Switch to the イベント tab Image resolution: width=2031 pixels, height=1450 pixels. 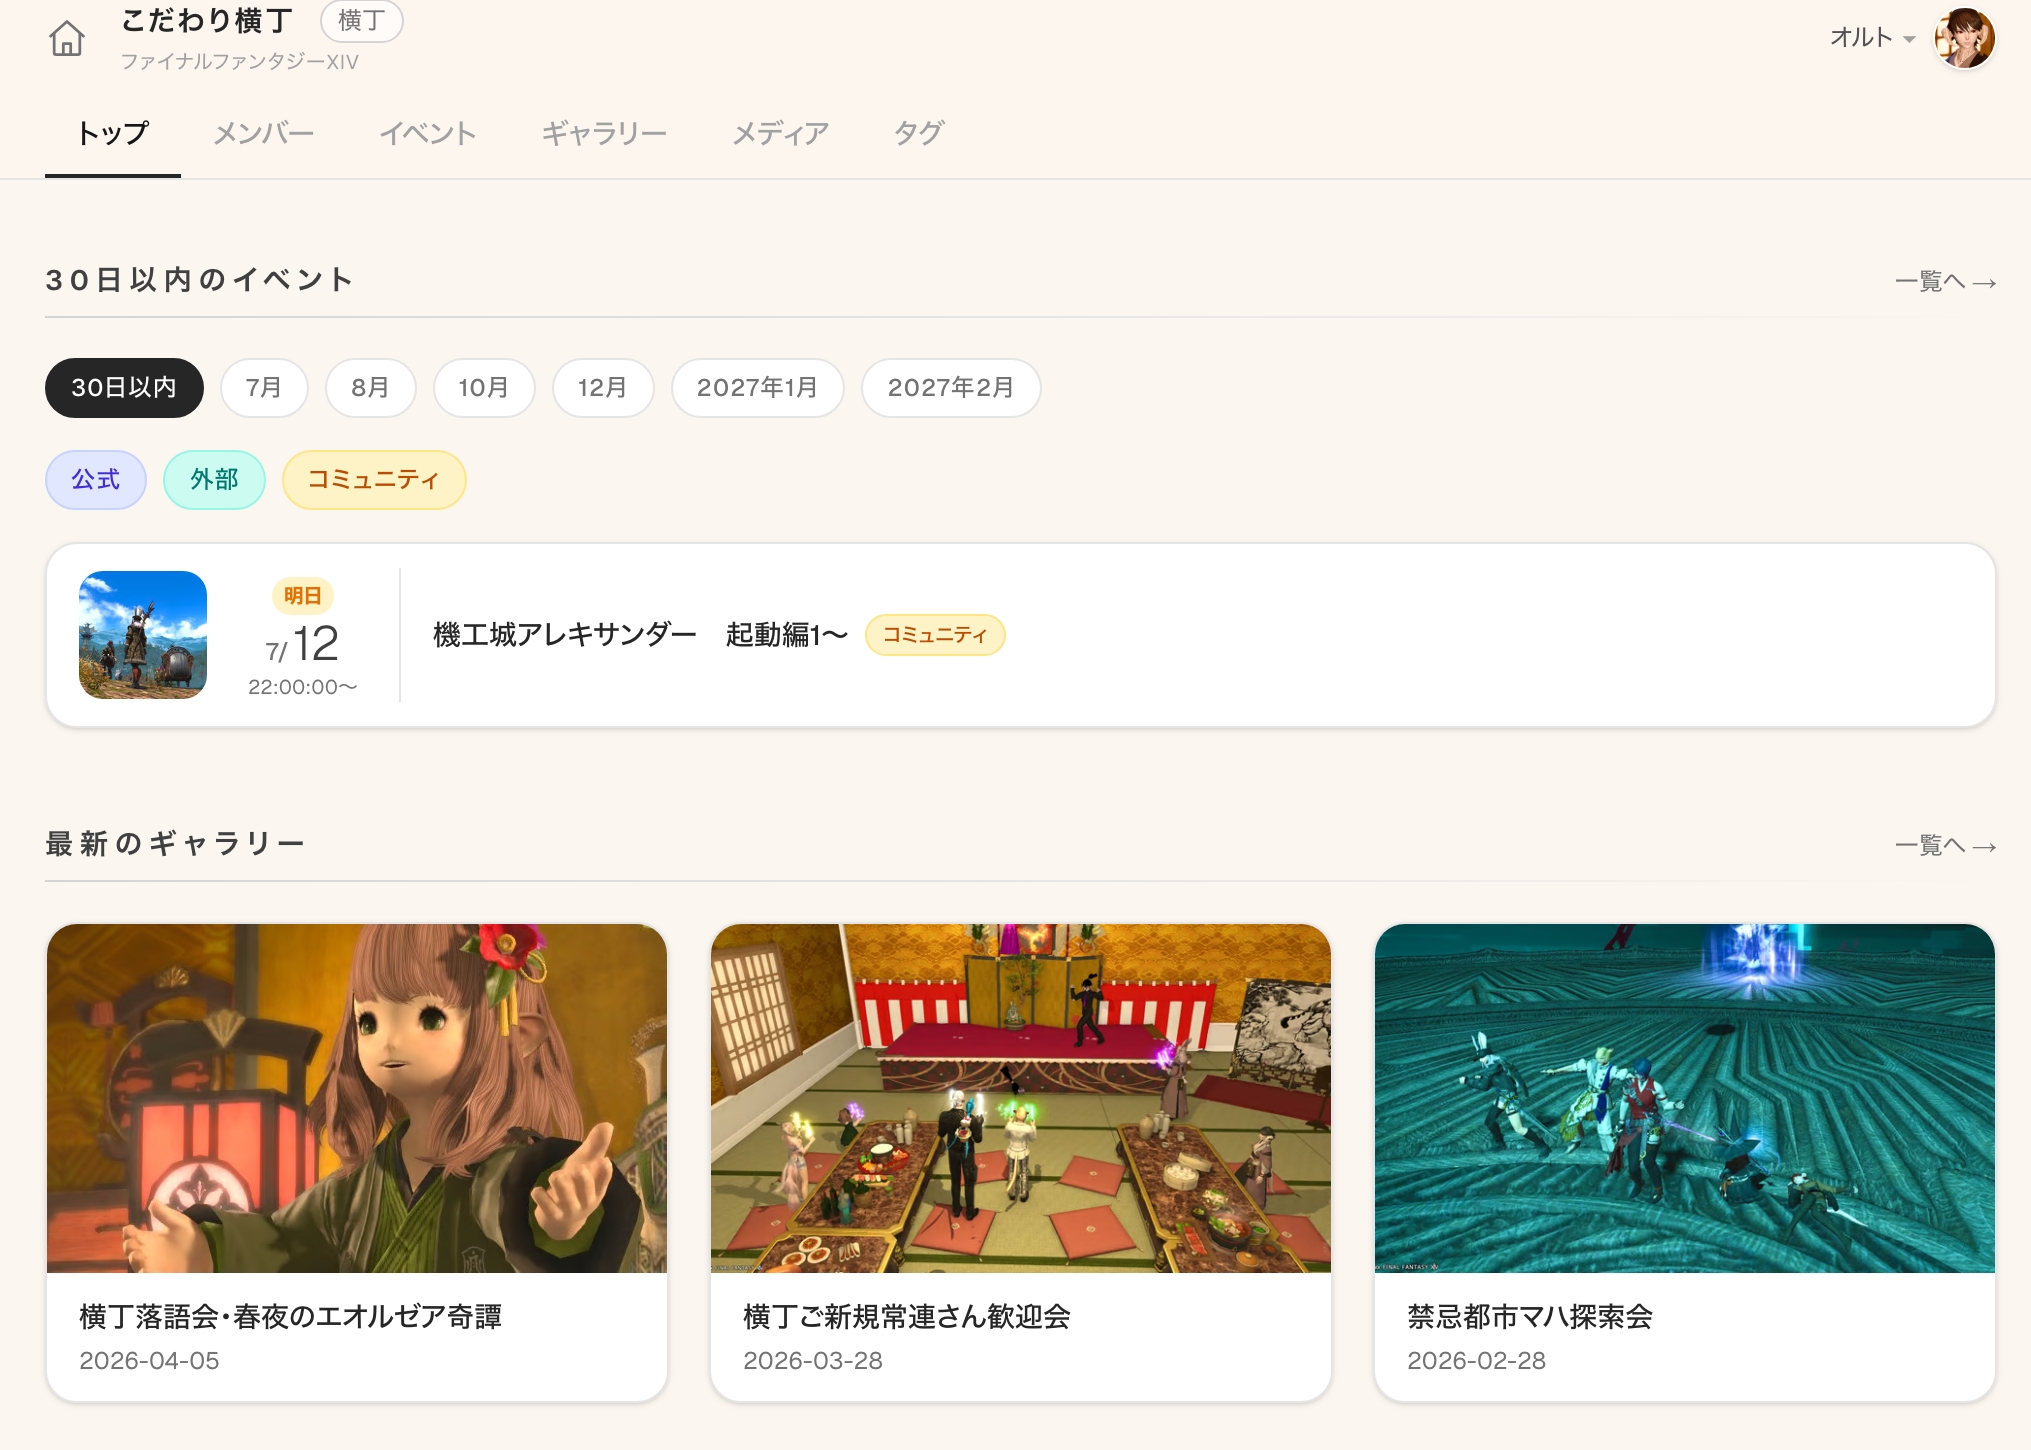pos(428,133)
